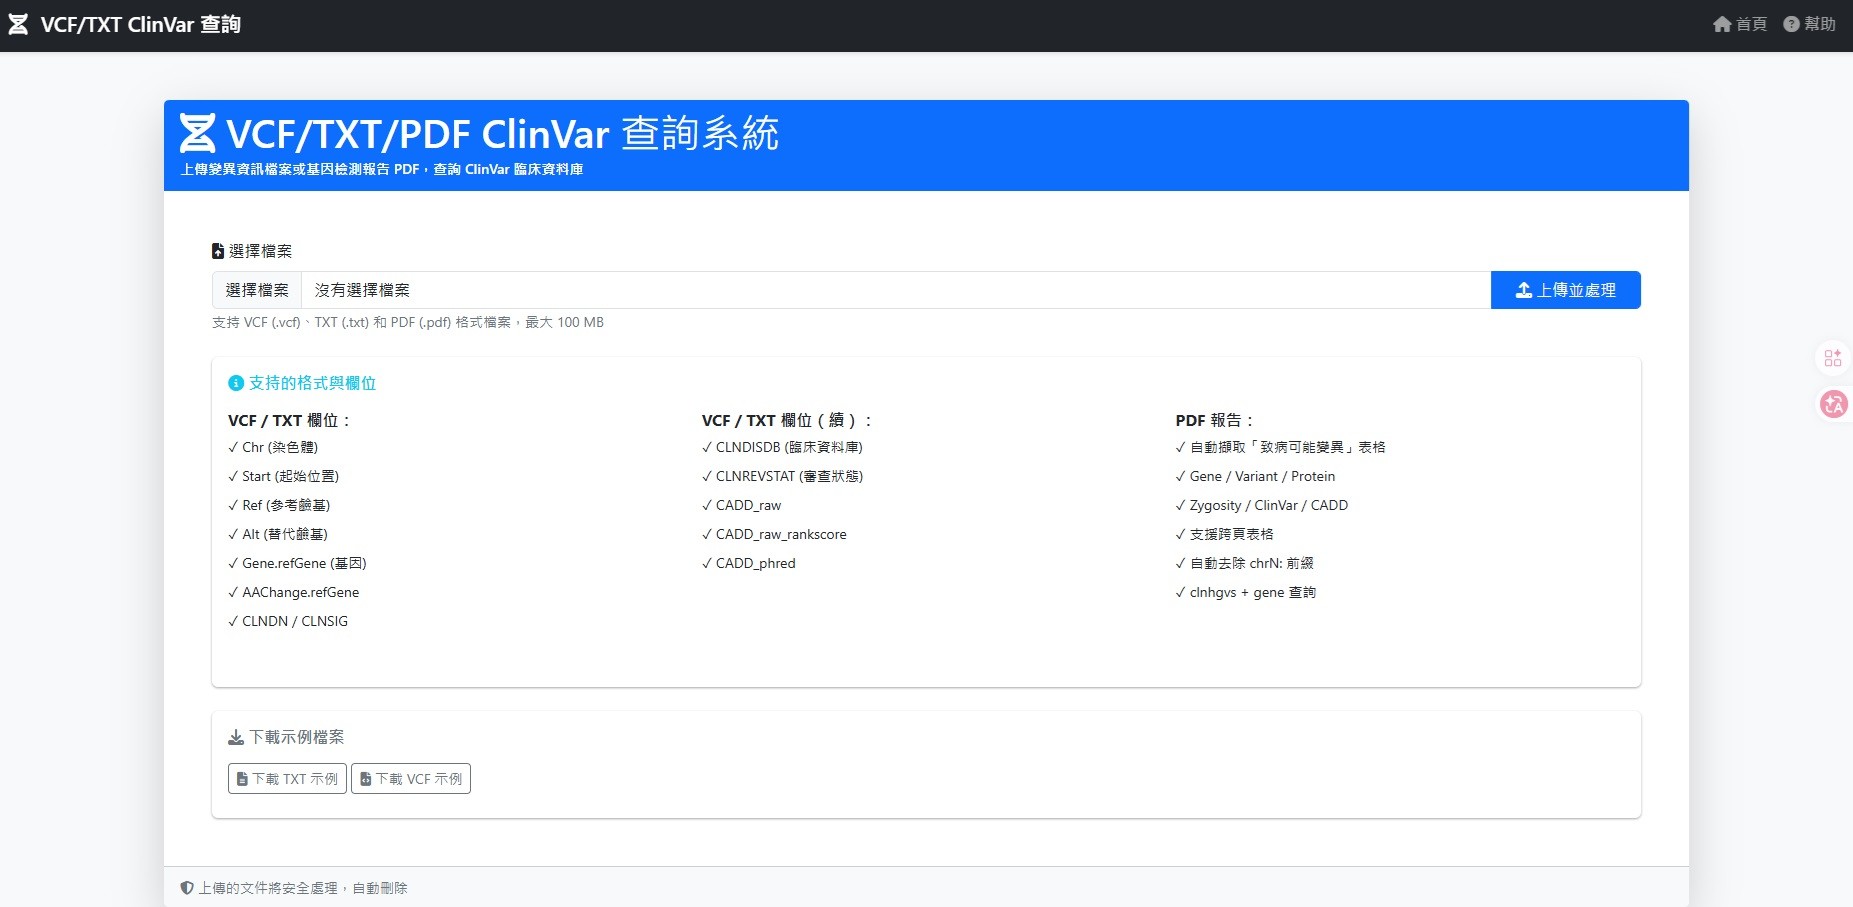Download the VCF example file
The height and width of the screenshot is (907, 1853).
click(x=411, y=779)
